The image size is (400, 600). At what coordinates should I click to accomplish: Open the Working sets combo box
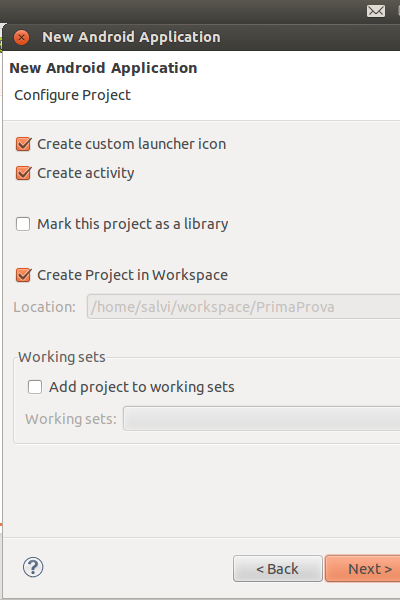(x=261, y=419)
